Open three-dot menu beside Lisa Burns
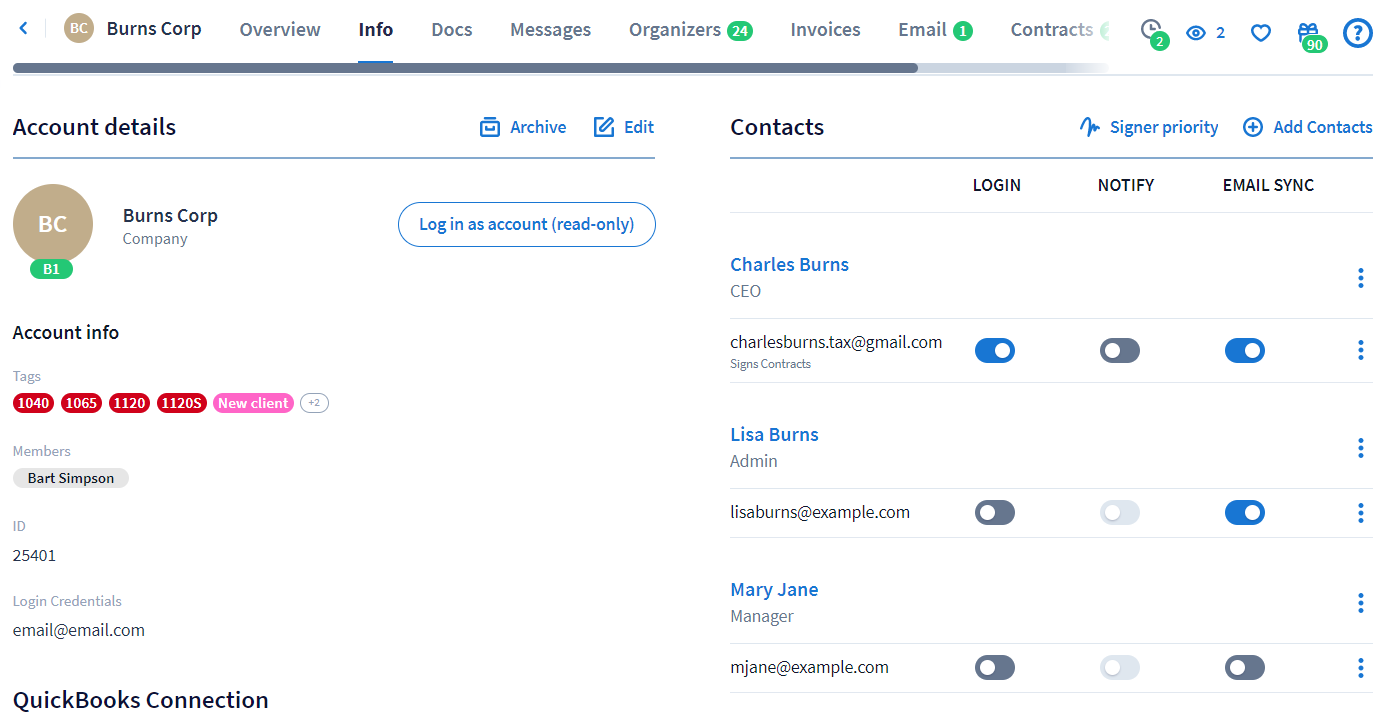This screenshot has width=1399, height=720. coord(1360,448)
